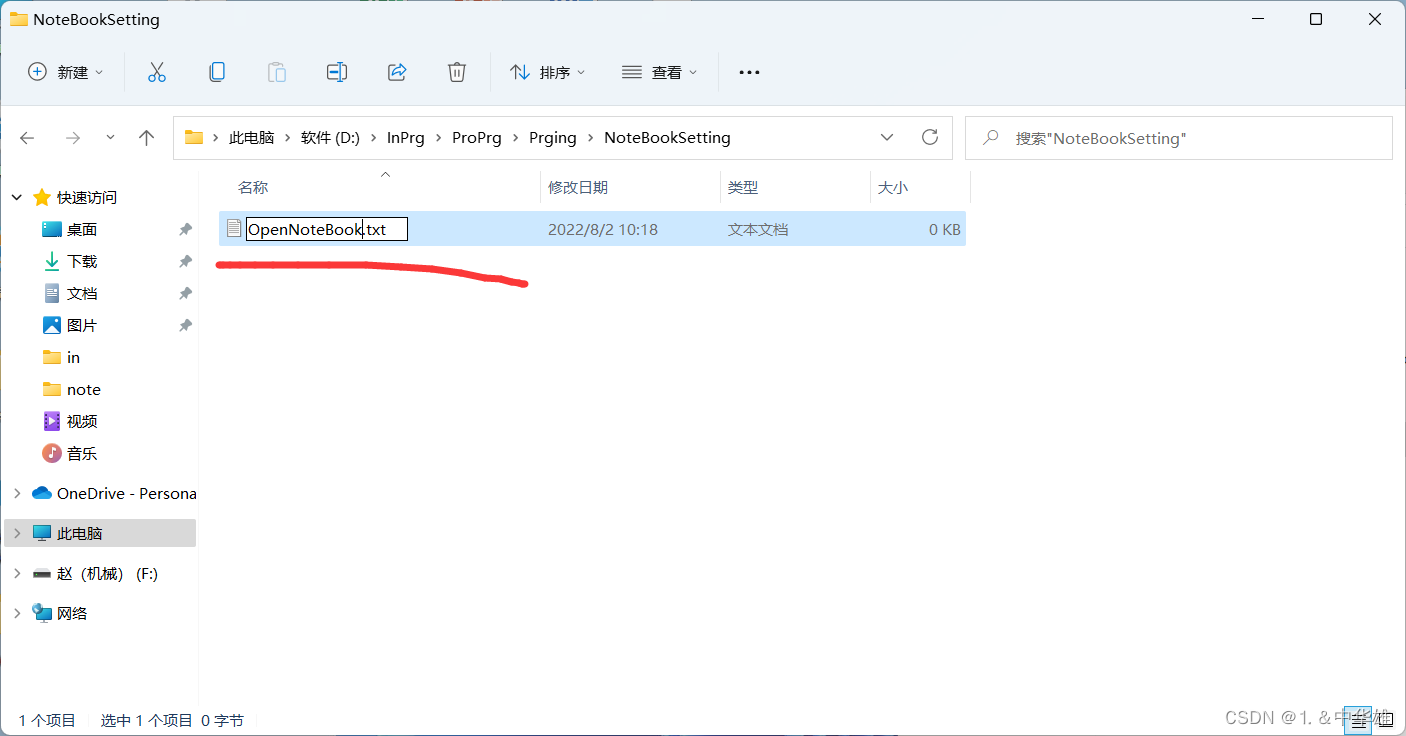
Task: Expand the 网络 tree node
Action: 17,613
